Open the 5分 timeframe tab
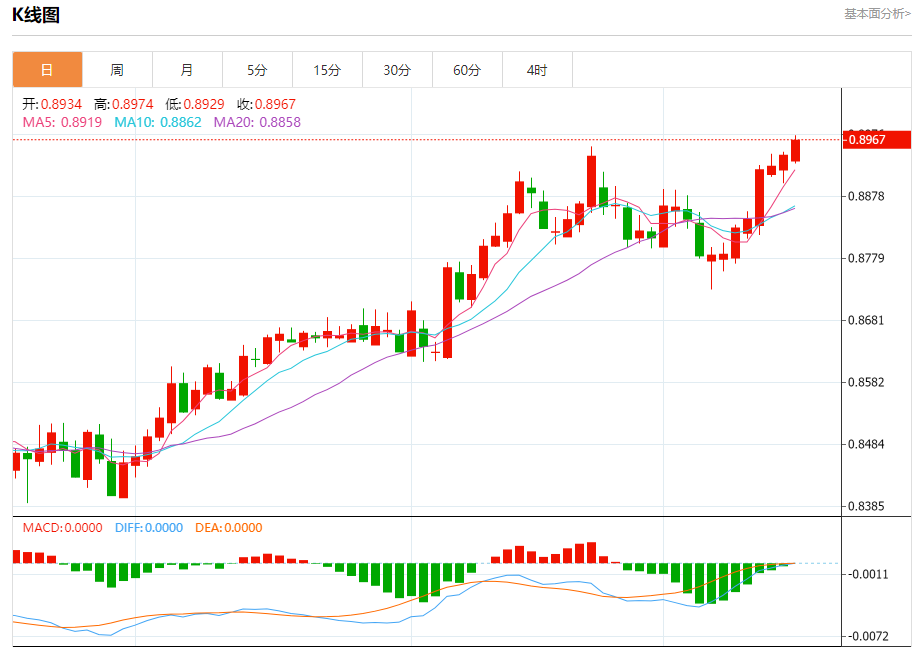Viewport: 916px width, 647px height. pos(258,70)
